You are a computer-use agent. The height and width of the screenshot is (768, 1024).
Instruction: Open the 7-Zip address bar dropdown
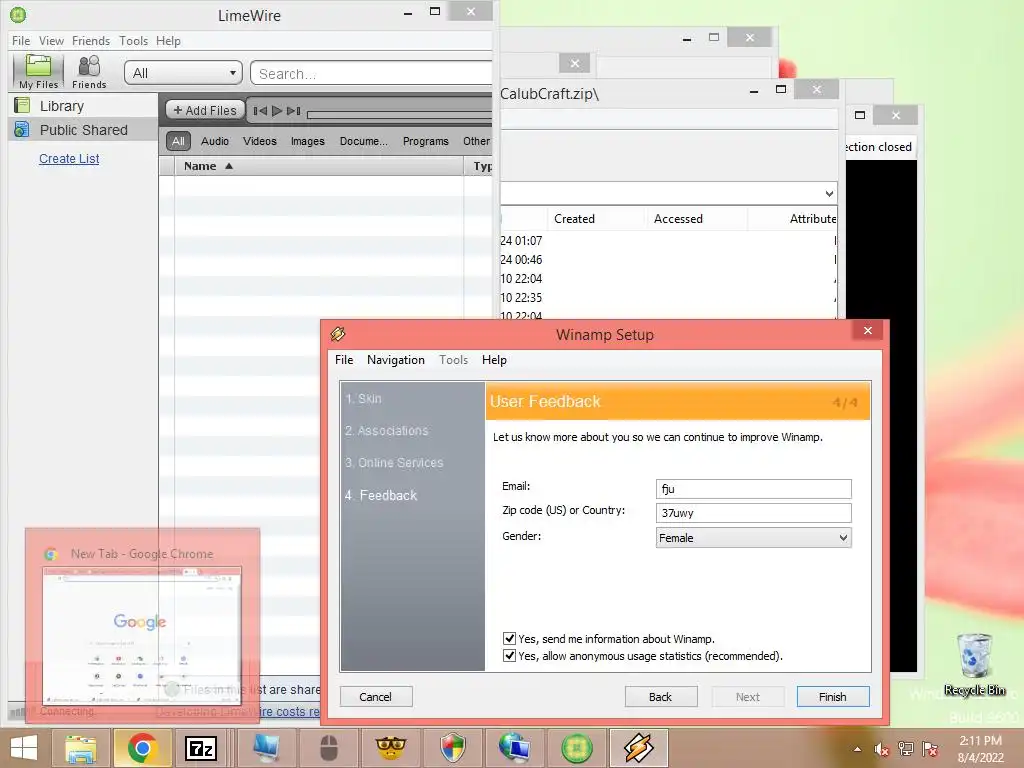coord(829,193)
